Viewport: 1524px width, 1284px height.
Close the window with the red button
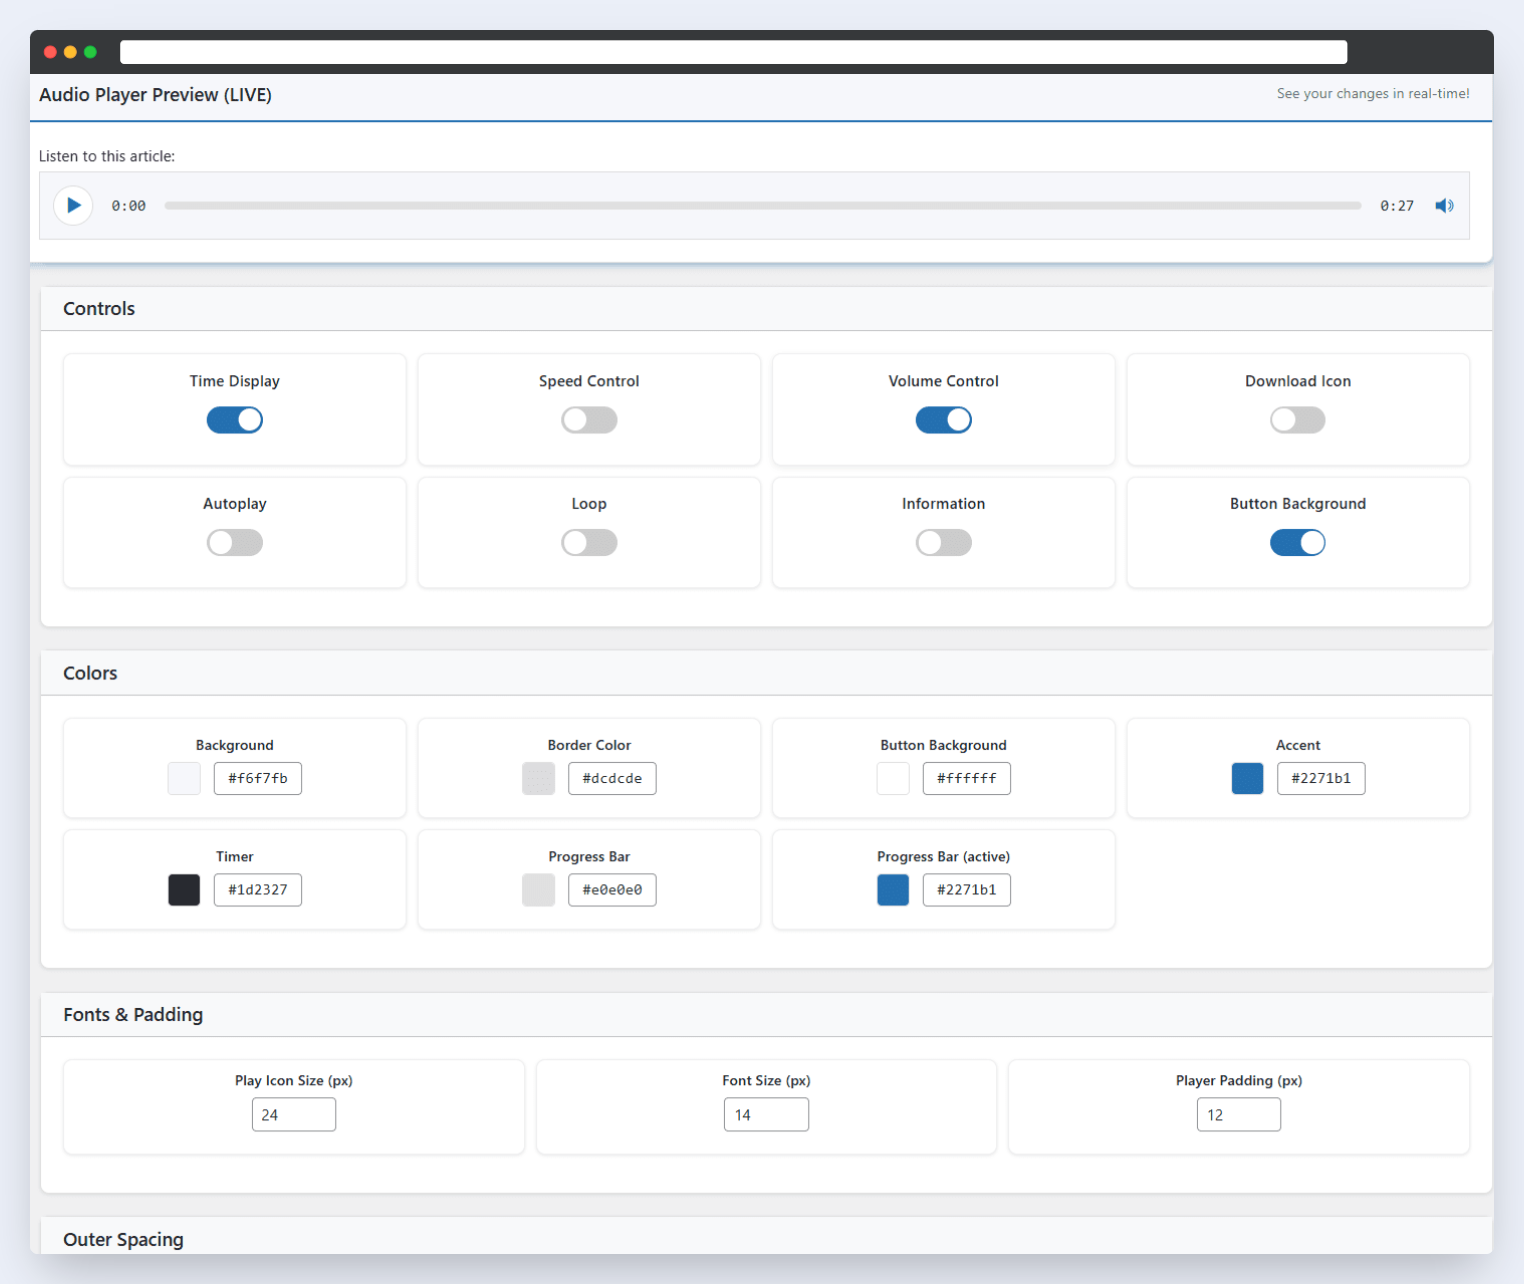tap(50, 52)
